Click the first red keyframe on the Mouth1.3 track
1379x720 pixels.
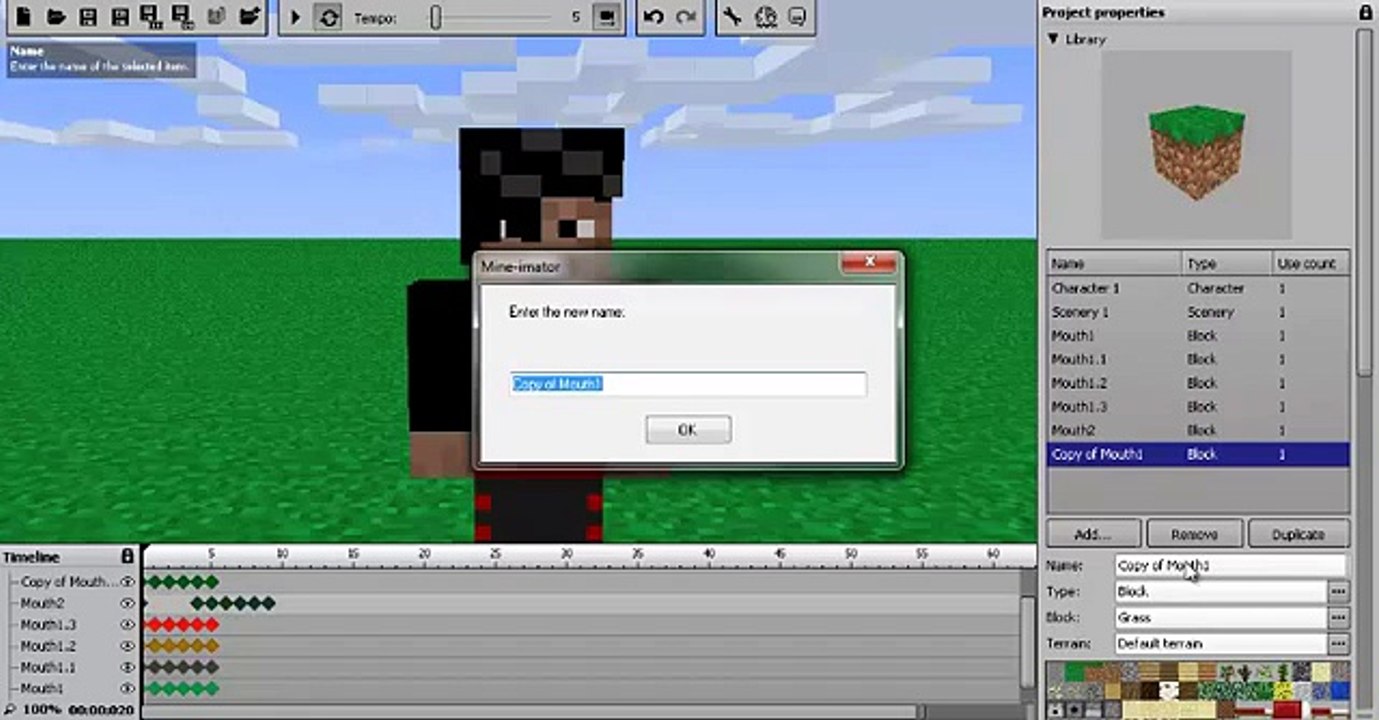(154, 625)
